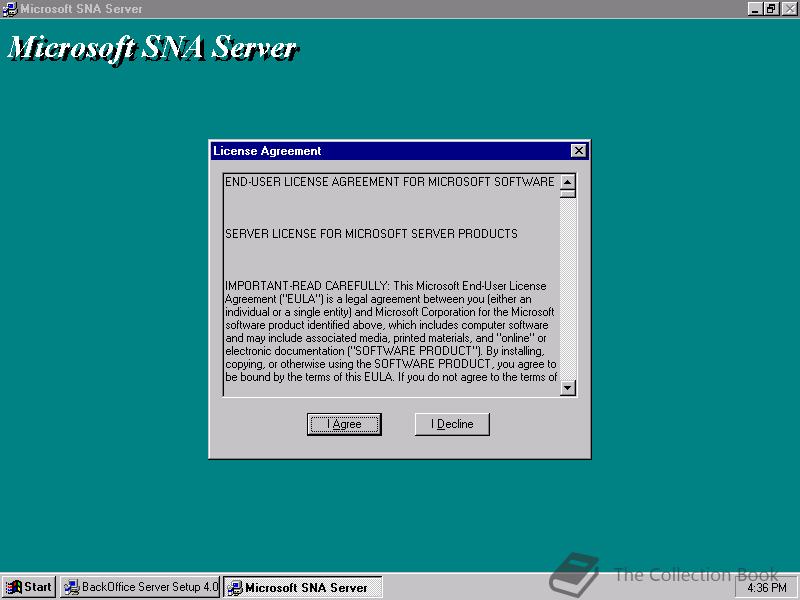Viewport: 800px width, 600px height.
Task: Click the license text scroll up arrow
Action: tap(567, 182)
